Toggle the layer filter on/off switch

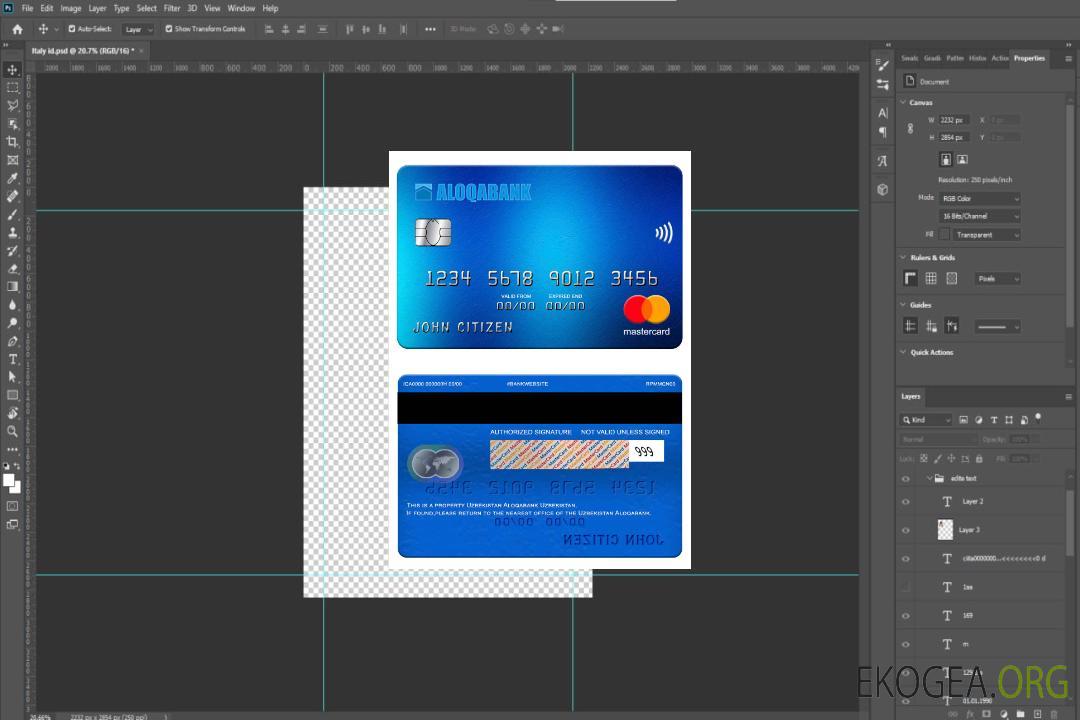[x=1038, y=418]
